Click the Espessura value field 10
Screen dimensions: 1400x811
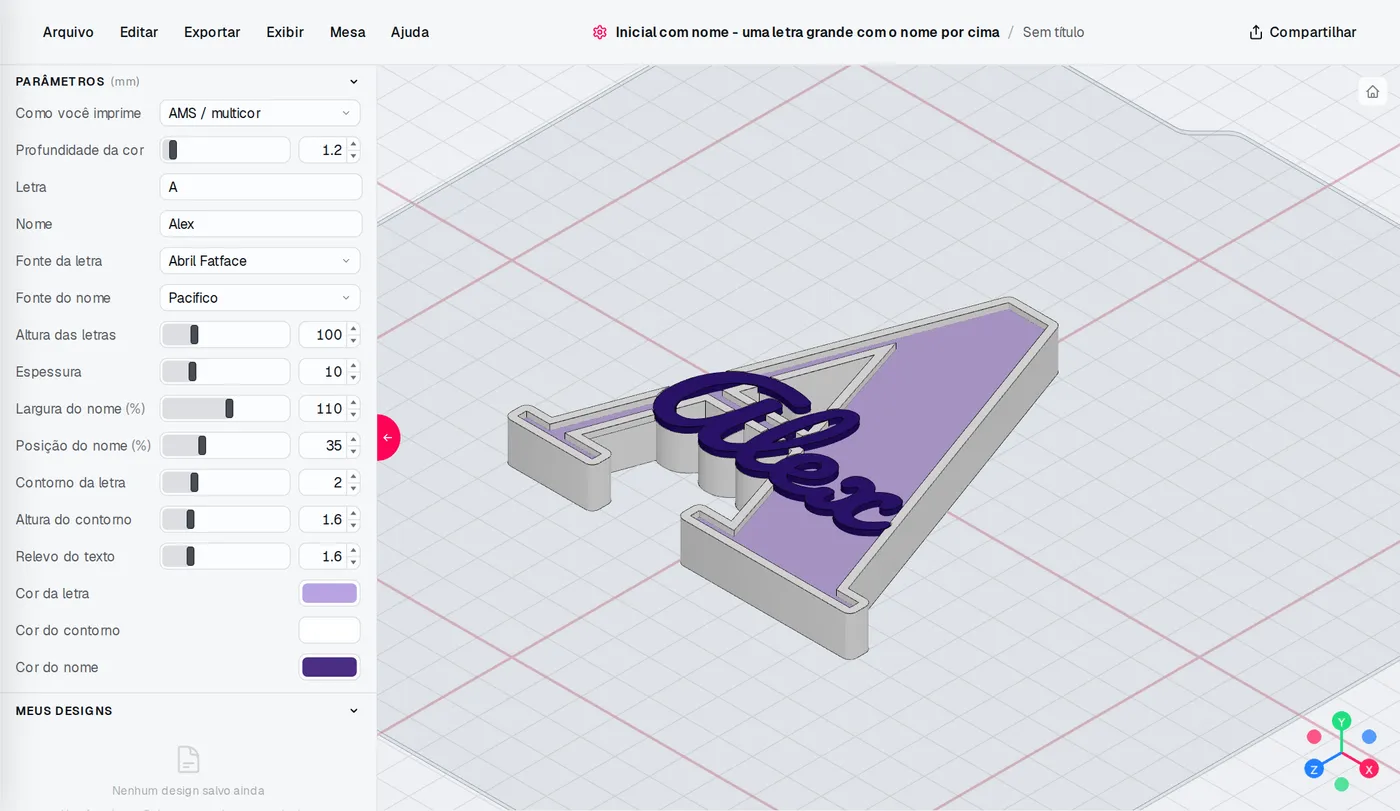pos(322,372)
